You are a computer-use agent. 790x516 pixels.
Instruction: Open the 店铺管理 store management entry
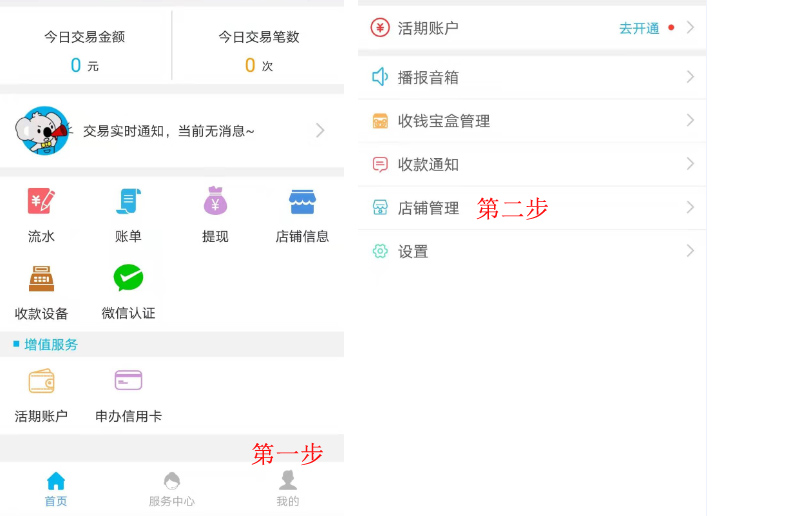pyautogui.click(x=428, y=208)
